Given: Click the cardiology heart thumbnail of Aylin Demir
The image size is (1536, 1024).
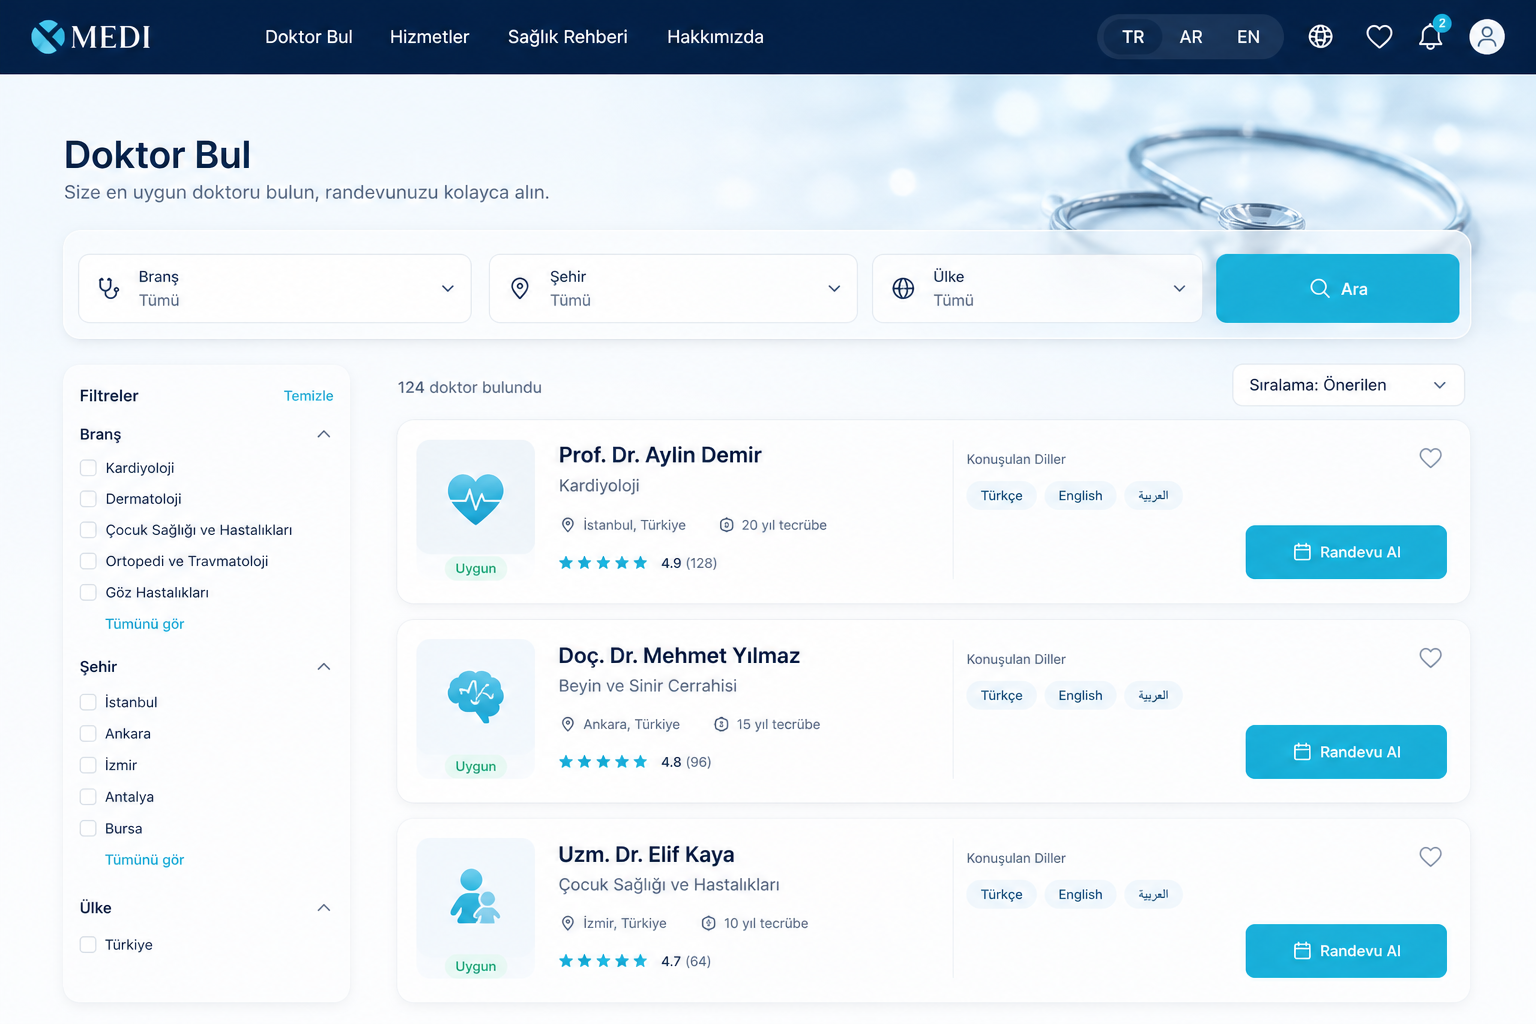Looking at the screenshot, I should coord(476,497).
